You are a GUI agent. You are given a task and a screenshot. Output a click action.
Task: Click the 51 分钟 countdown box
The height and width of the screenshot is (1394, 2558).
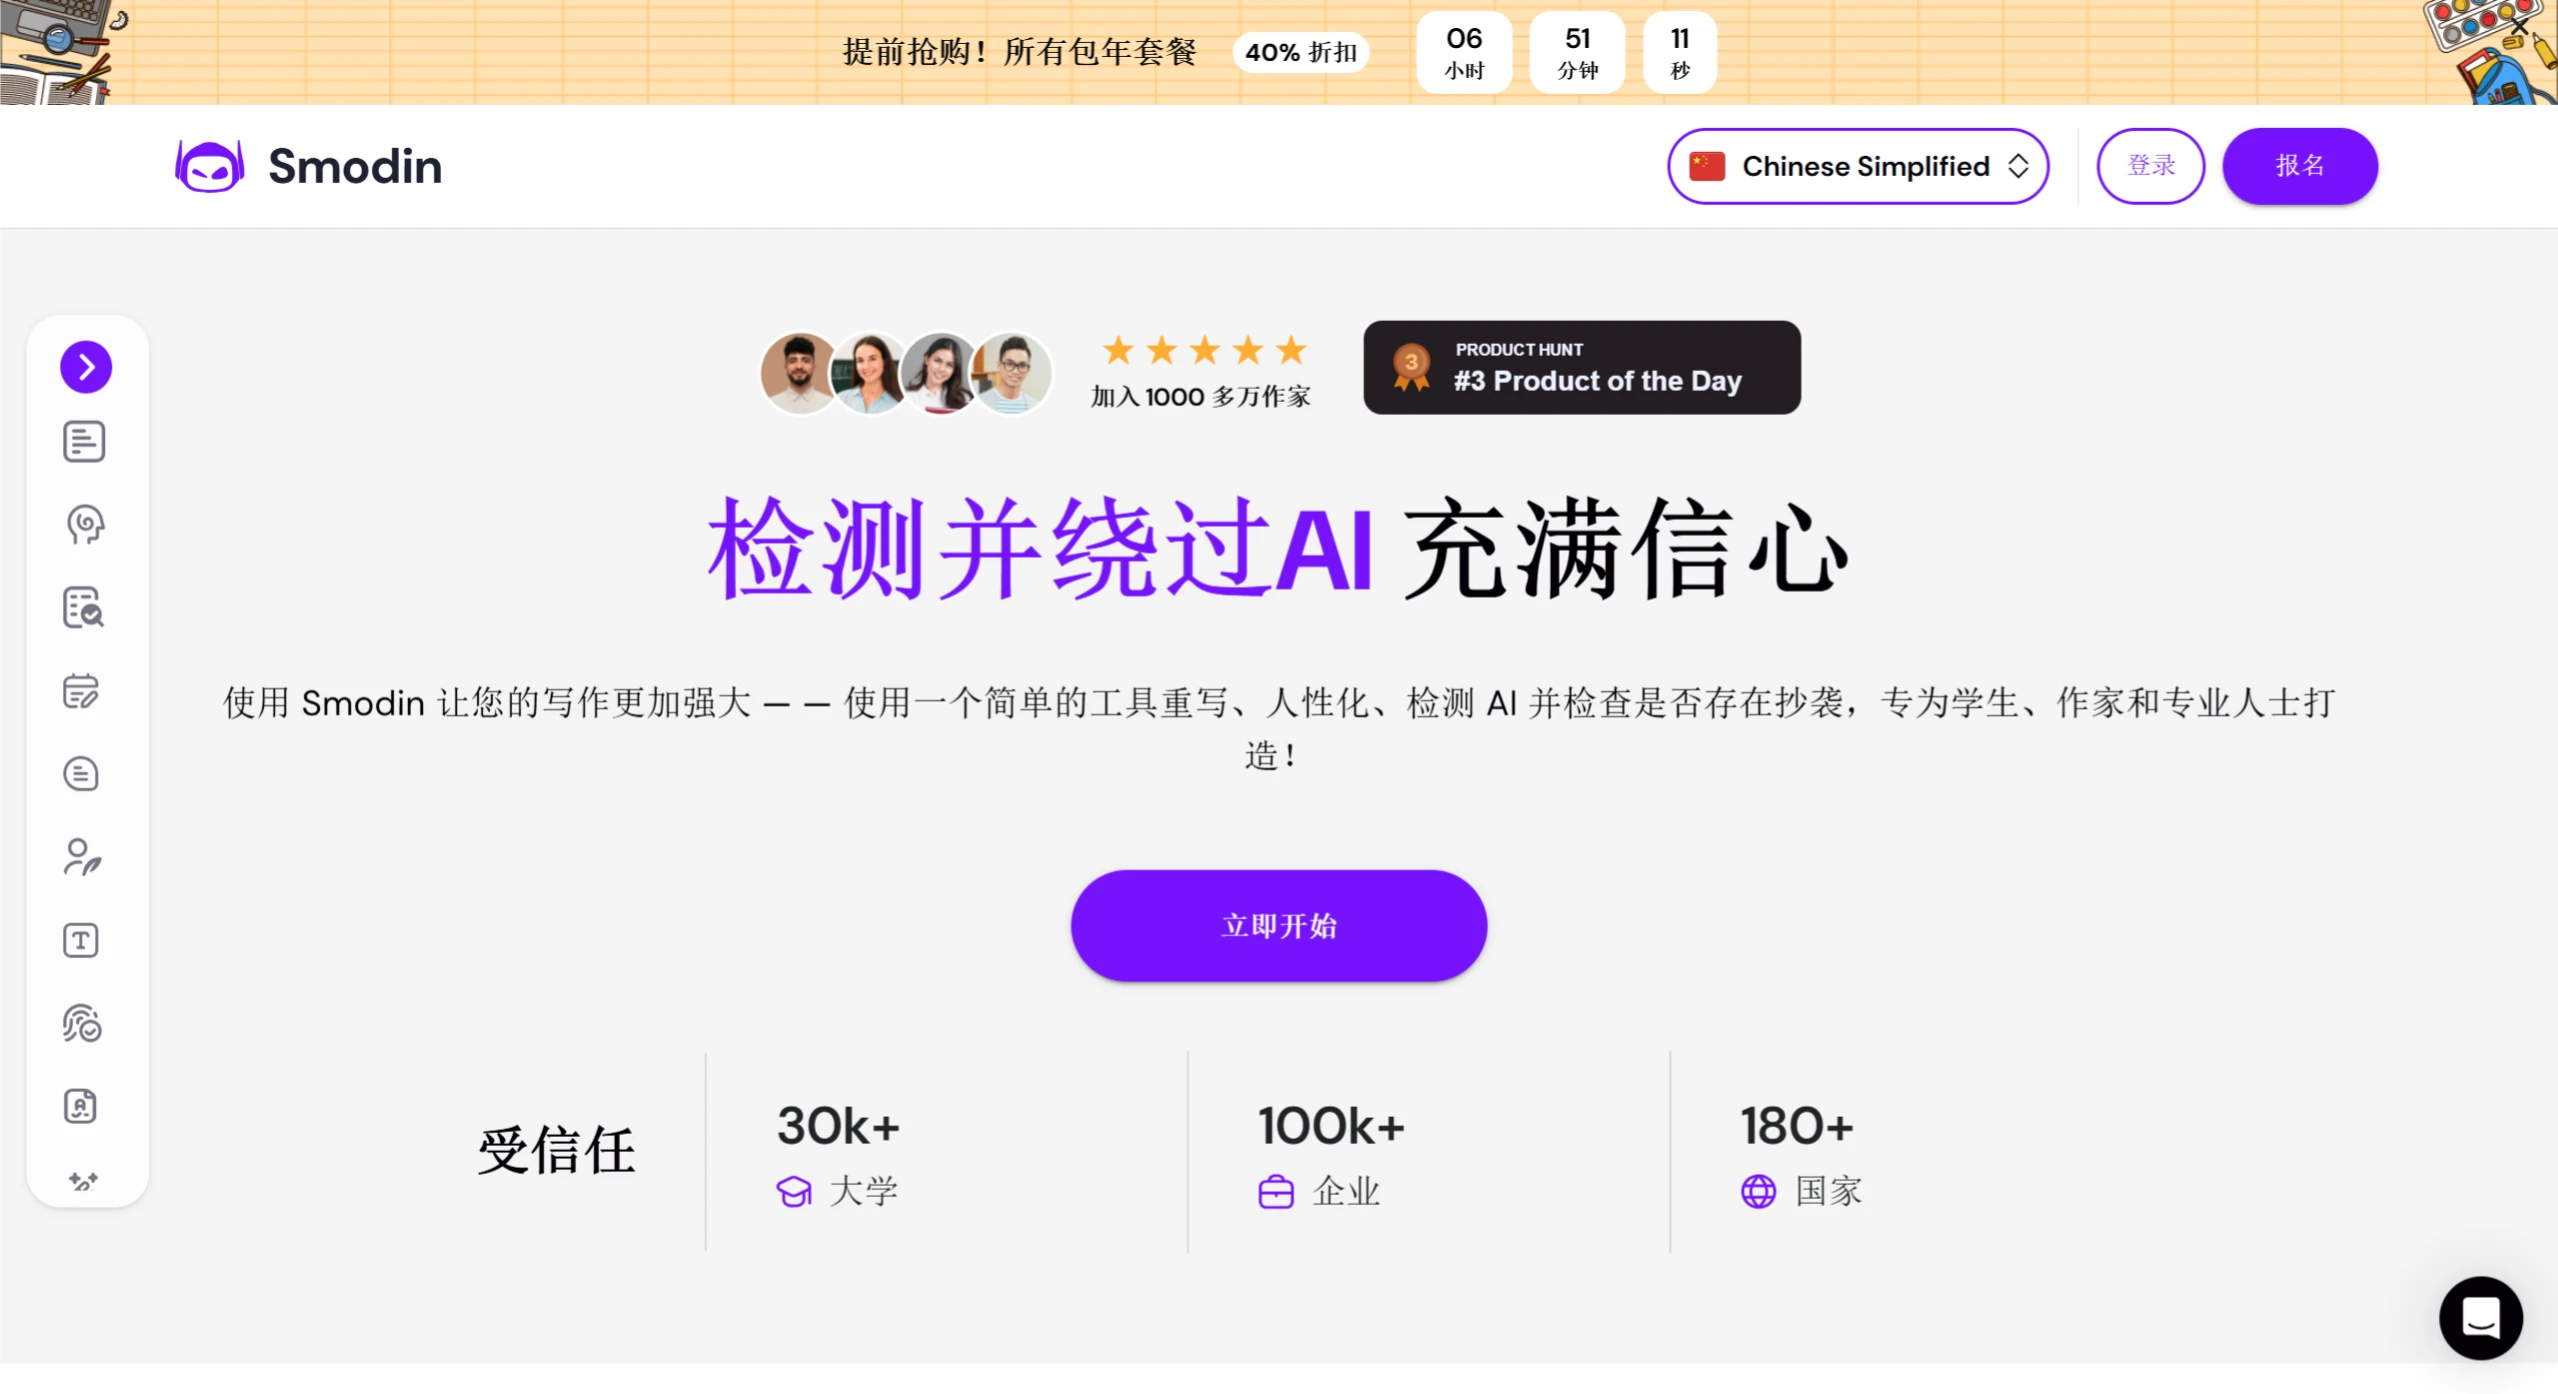[1577, 52]
